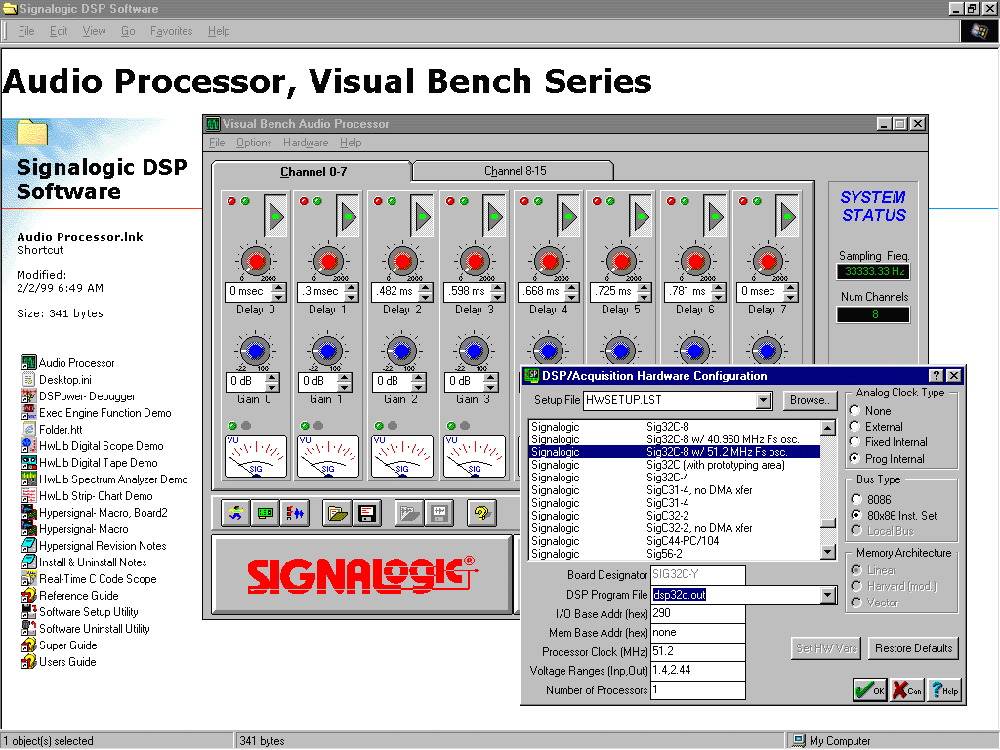Viewport: 1000px width, 750px height.
Task: Click the Help button in hardware dialog
Action: tap(945, 690)
